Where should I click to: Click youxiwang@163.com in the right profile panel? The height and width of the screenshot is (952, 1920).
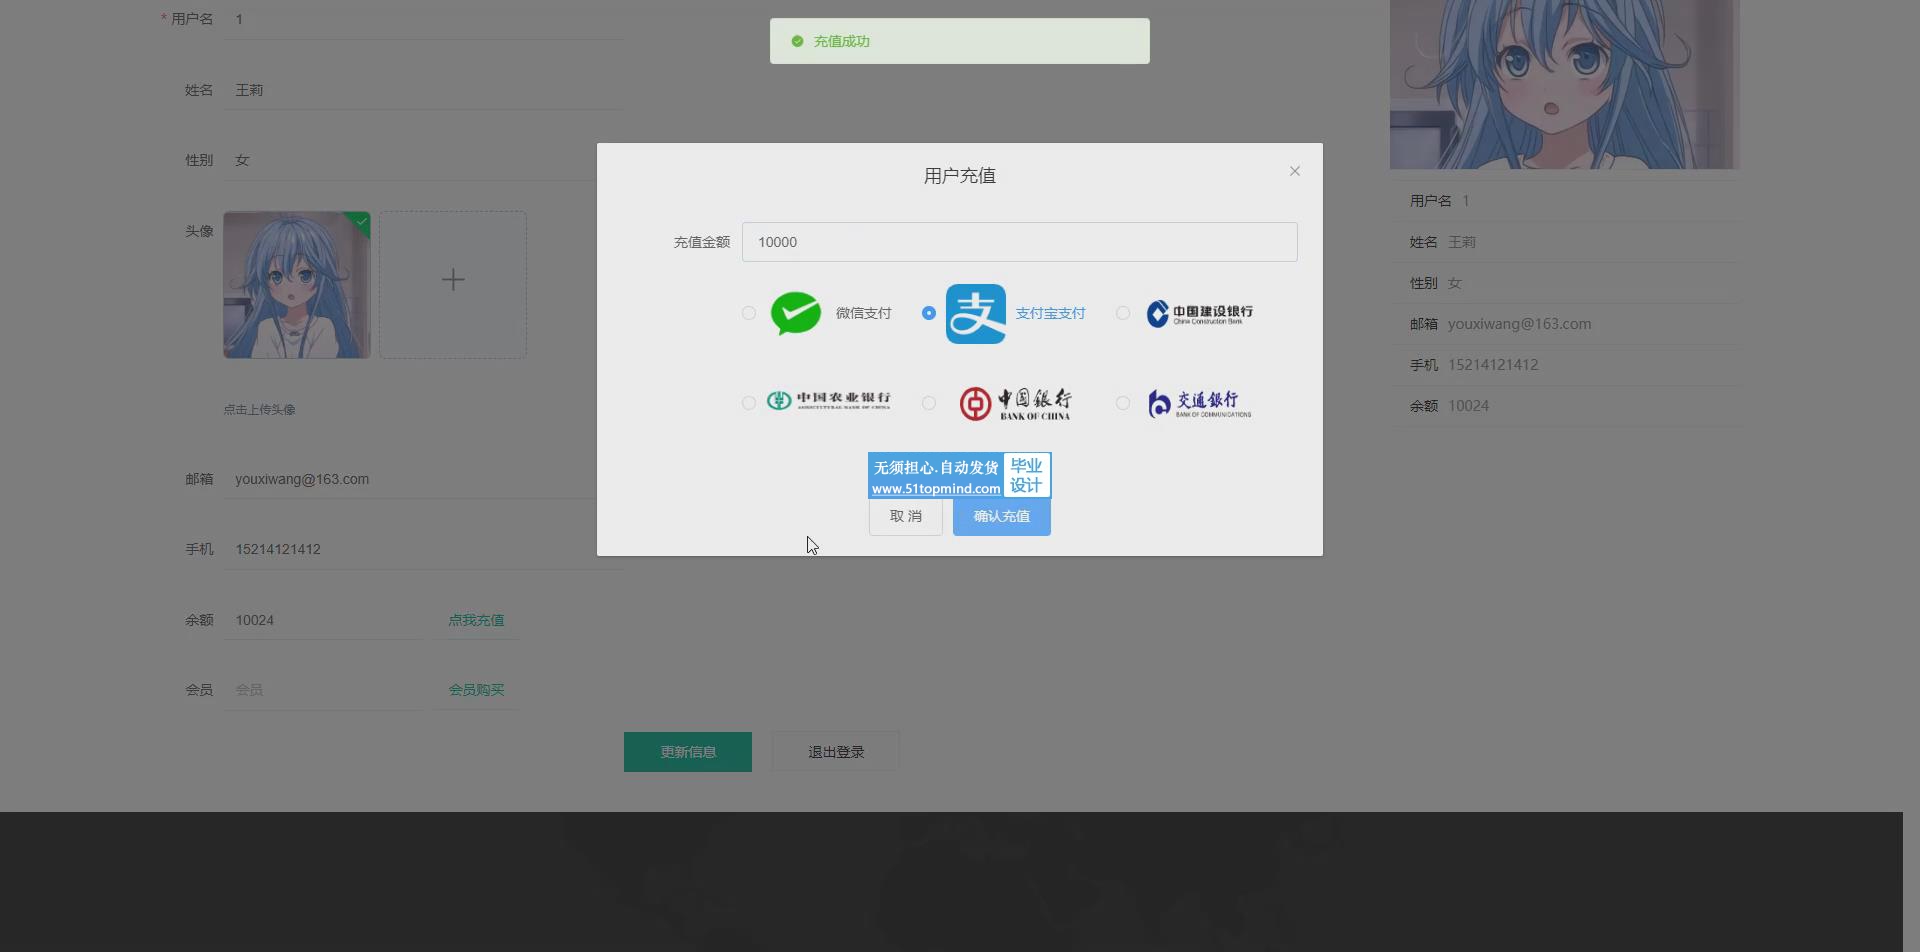(1519, 324)
